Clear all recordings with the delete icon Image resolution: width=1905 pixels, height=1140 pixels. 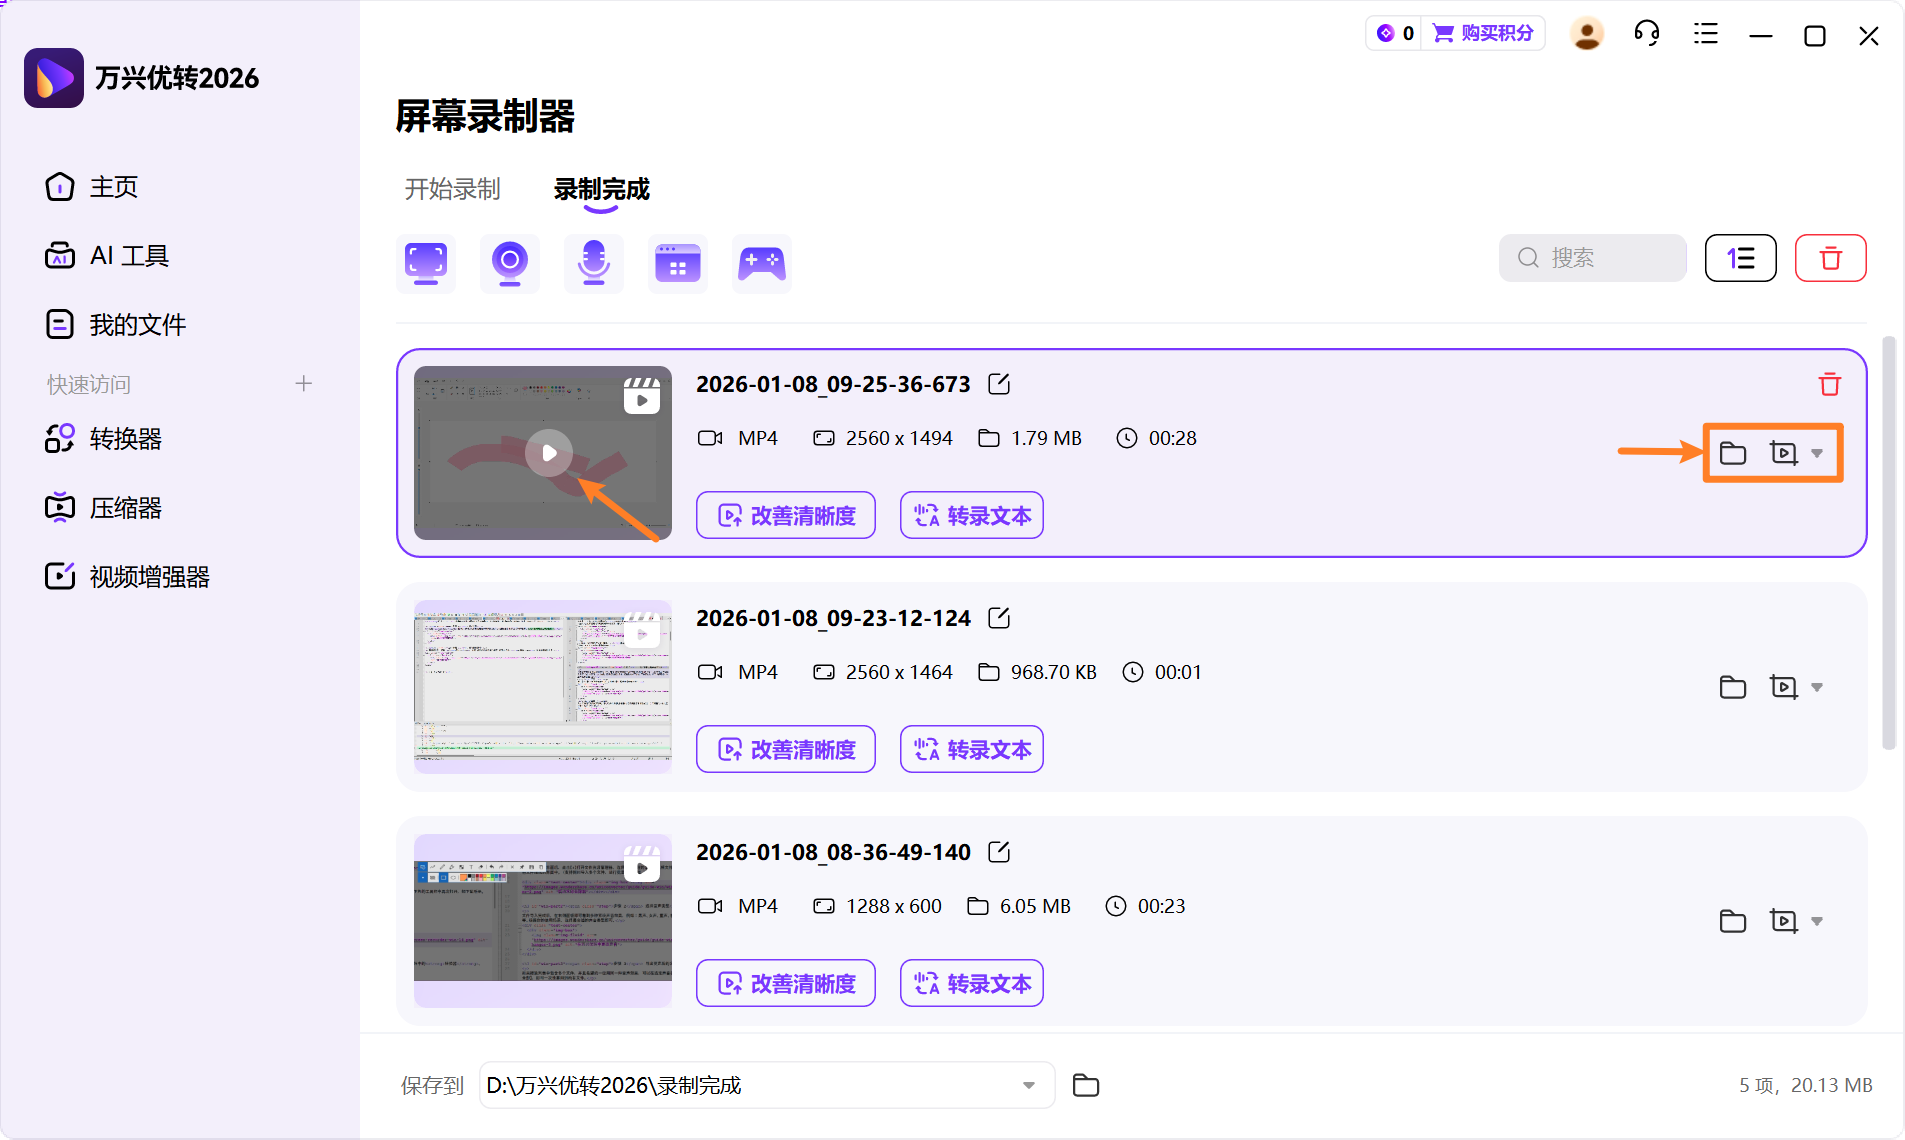tap(1831, 258)
